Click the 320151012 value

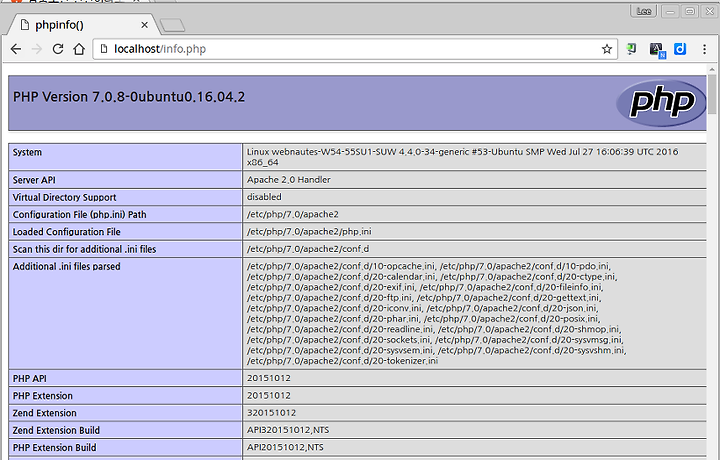(x=271, y=413)
